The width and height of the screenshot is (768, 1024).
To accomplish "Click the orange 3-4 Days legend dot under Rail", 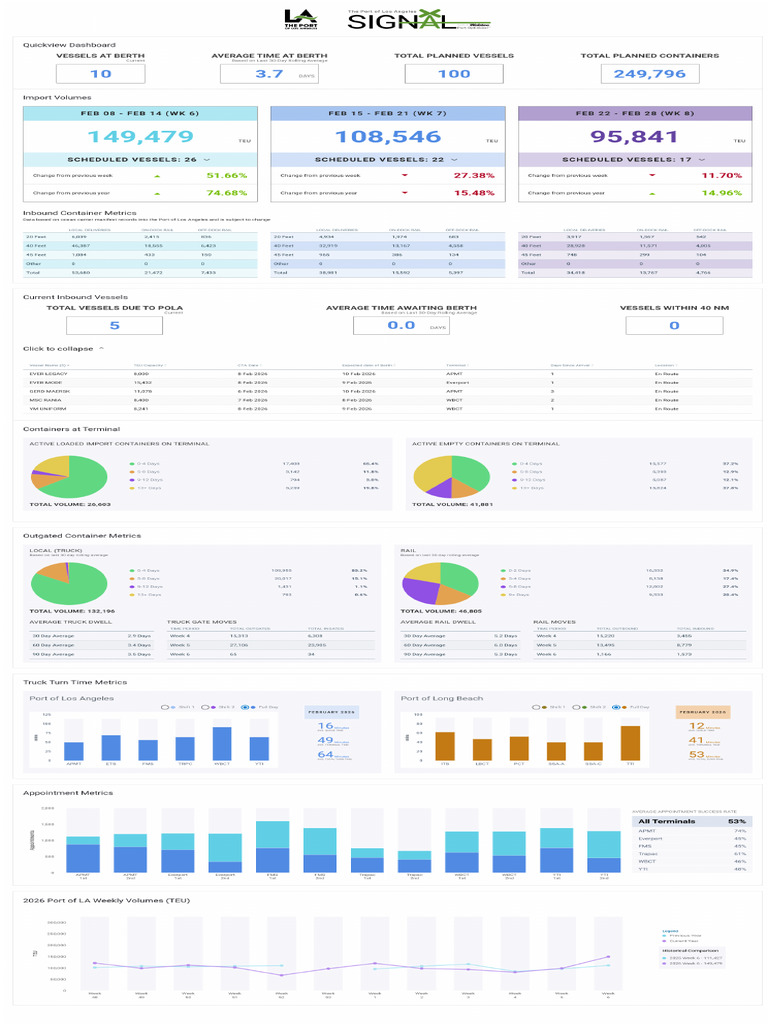I will pos(503,579).
